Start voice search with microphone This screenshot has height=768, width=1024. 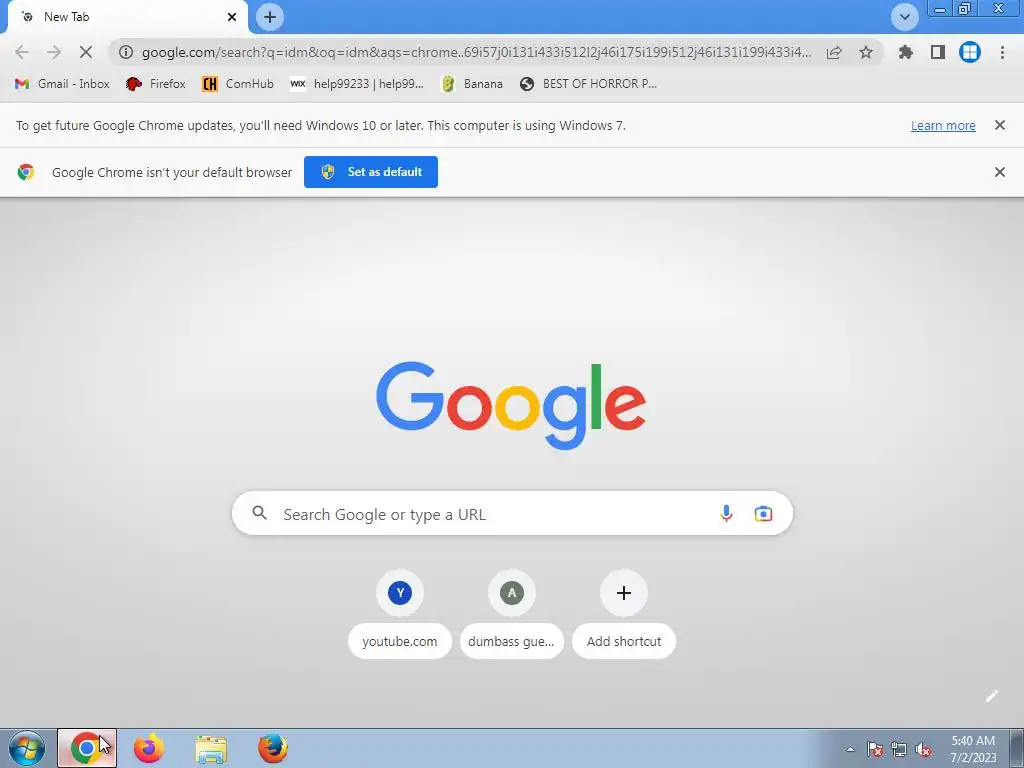726,513
